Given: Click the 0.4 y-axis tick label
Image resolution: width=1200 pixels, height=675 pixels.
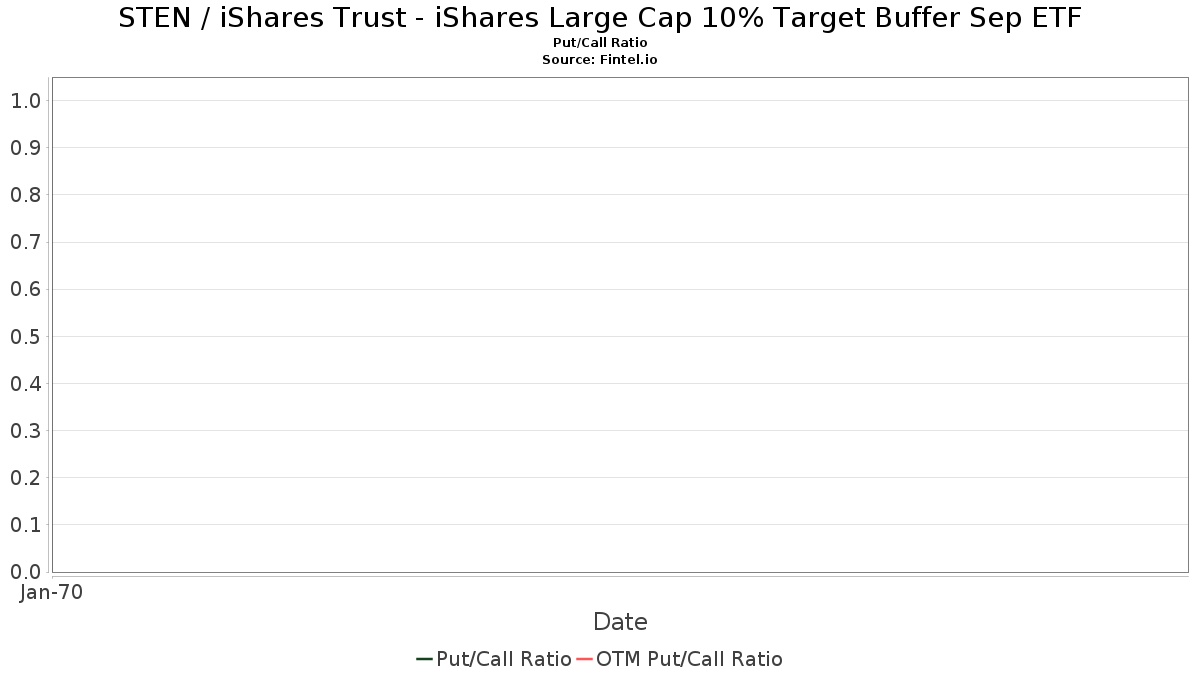Looking at the screenshot, I should (25, 383).
